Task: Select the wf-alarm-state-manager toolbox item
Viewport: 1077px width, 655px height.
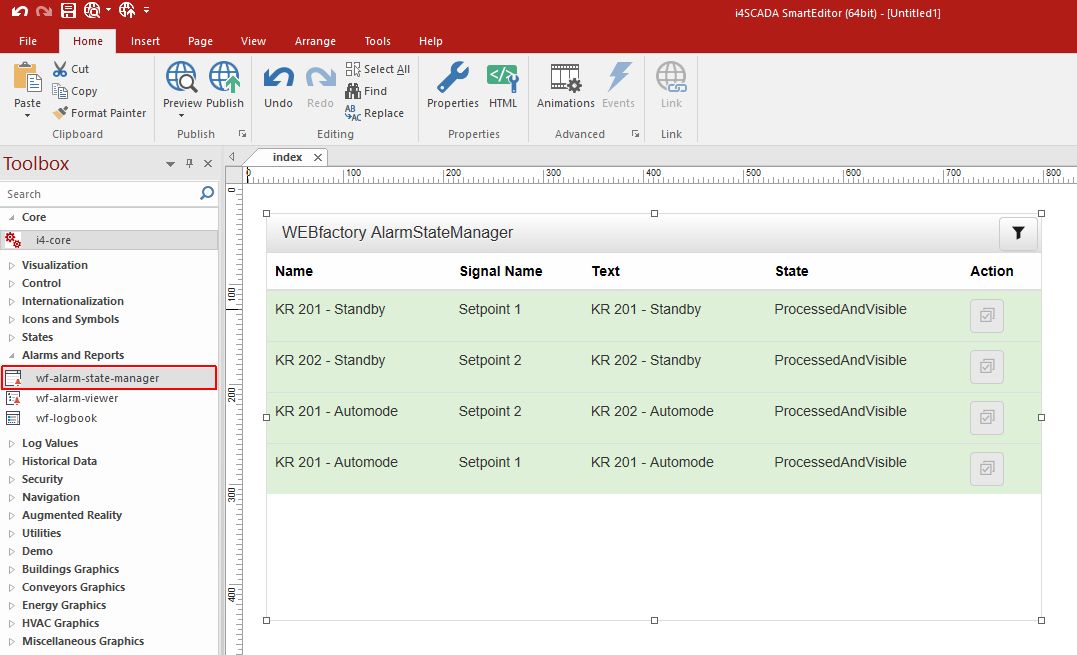Action: tap(109, 378)
